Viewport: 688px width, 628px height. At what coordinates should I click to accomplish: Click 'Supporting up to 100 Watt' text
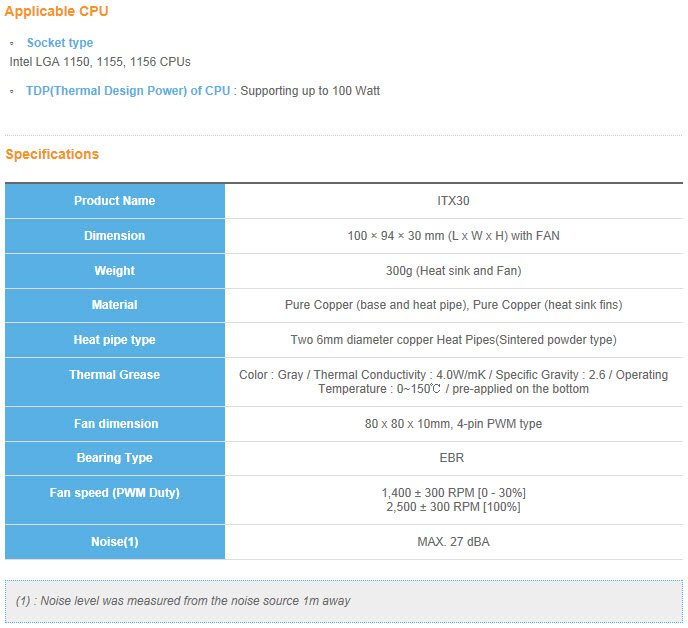pos(310,90)
